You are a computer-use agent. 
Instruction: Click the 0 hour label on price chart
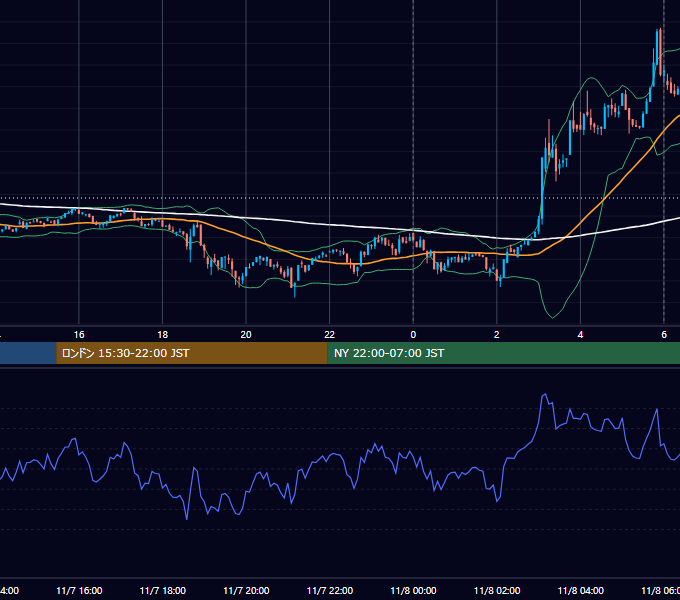tap(413, 335)
